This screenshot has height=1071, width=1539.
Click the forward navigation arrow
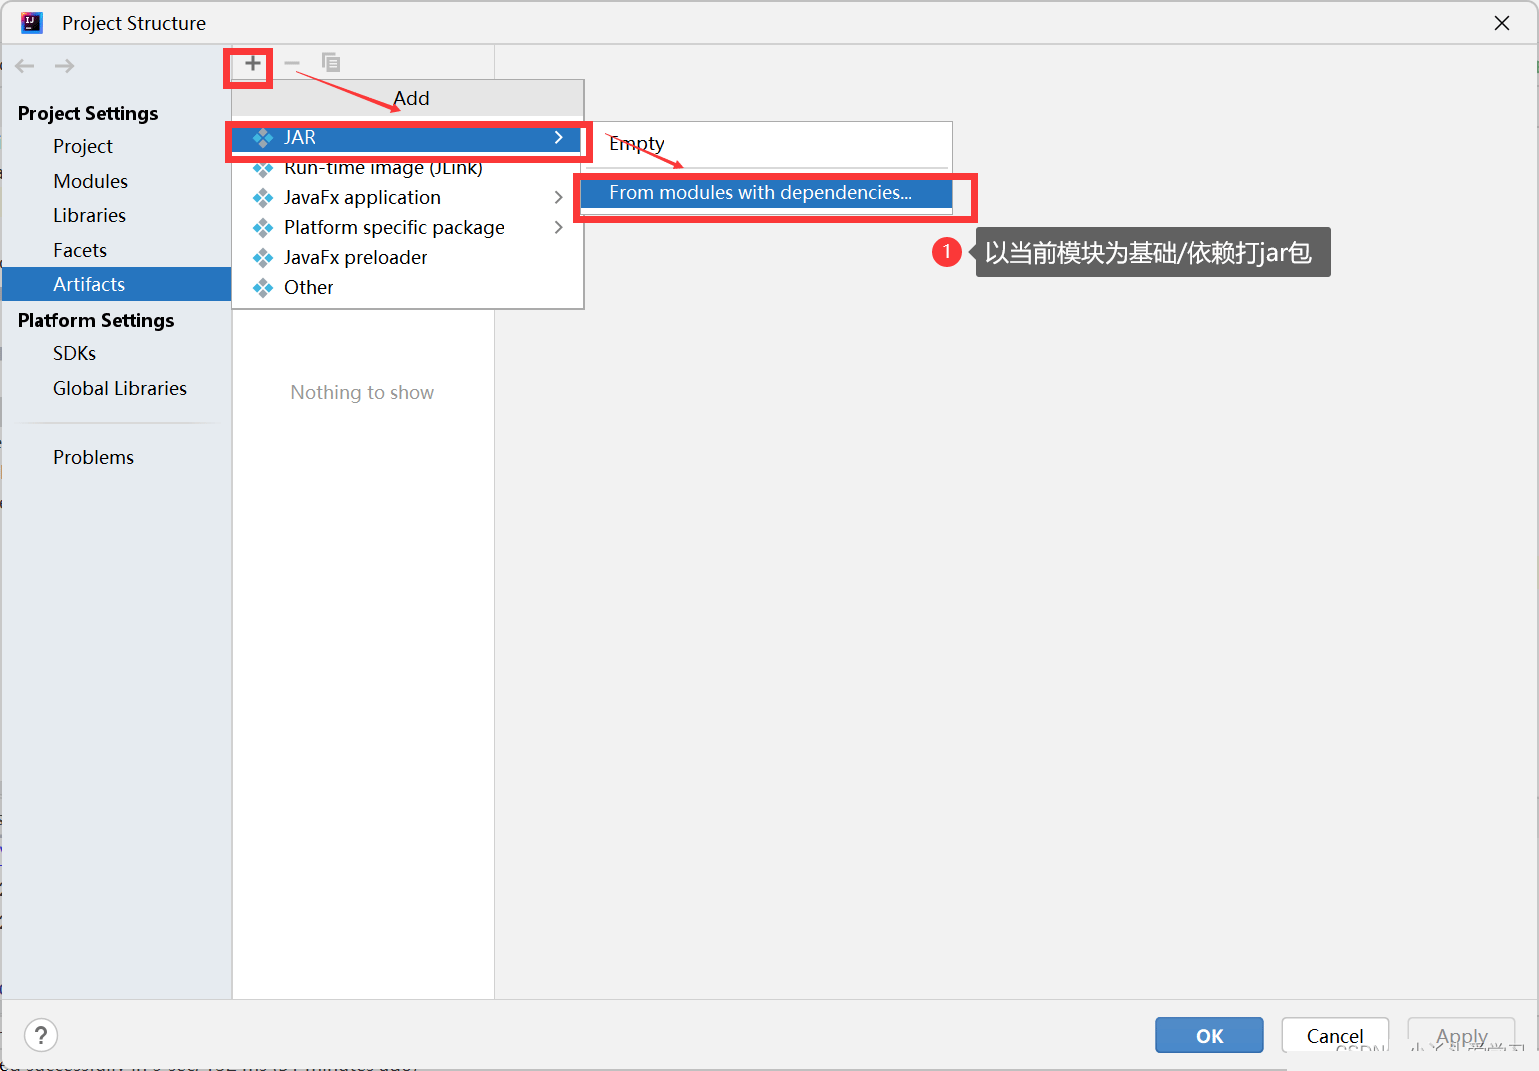pos(65,66)
